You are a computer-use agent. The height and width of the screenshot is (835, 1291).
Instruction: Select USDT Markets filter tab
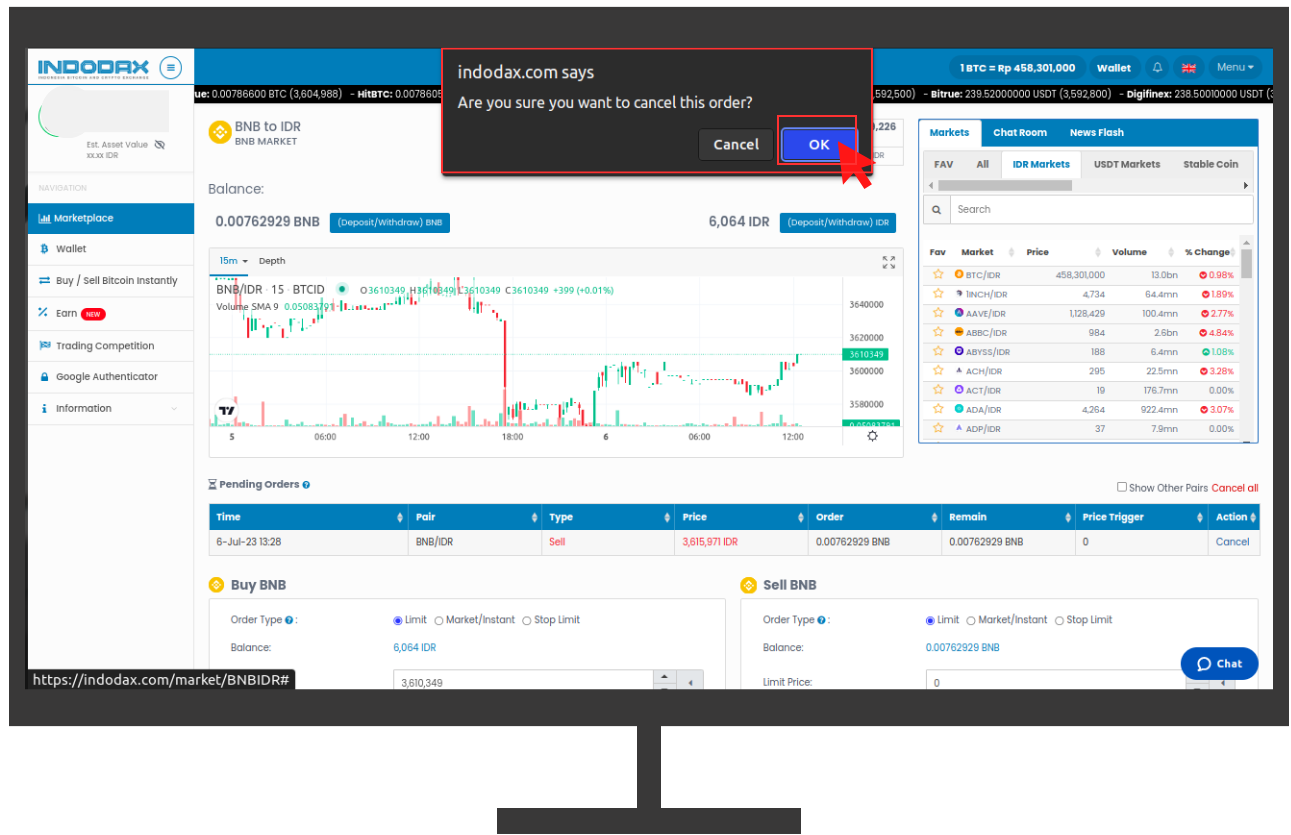click(1127, 164)
